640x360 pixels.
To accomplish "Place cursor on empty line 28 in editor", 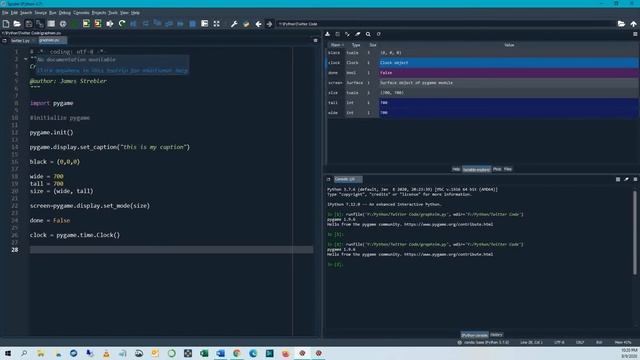I will 171,249.
